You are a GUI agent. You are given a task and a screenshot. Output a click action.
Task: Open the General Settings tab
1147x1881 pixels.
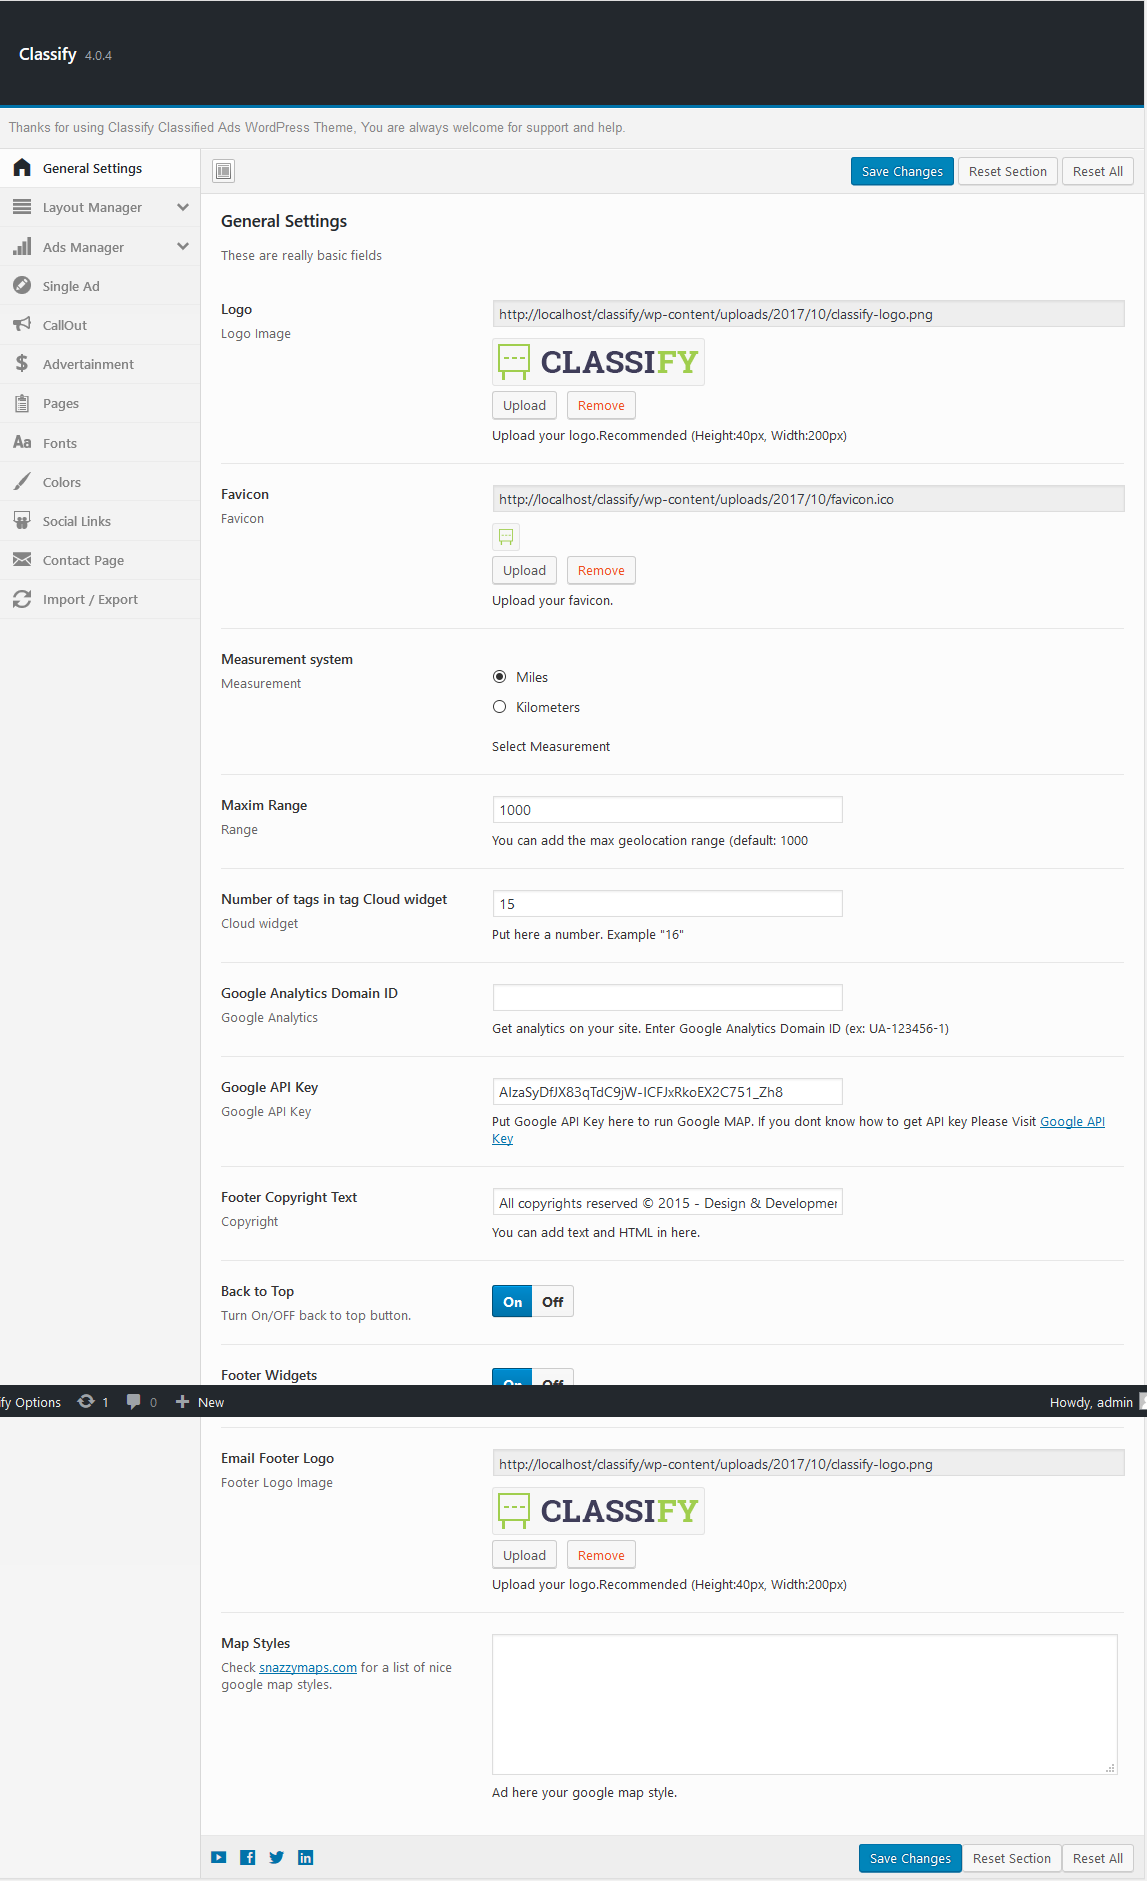pyautogui.click(x=100, y=168)
